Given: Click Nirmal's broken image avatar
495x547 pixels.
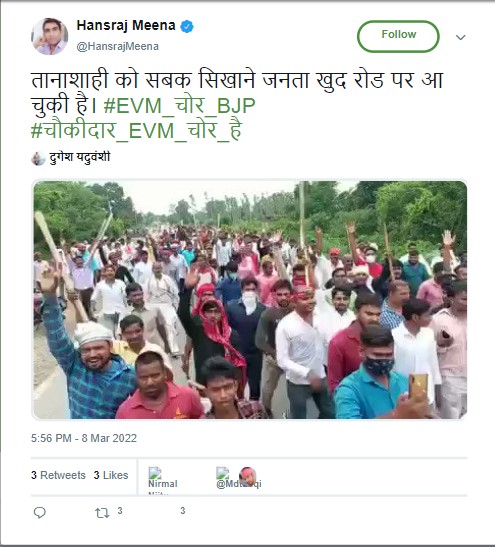Looking at the screenshot, I should 155,473.
